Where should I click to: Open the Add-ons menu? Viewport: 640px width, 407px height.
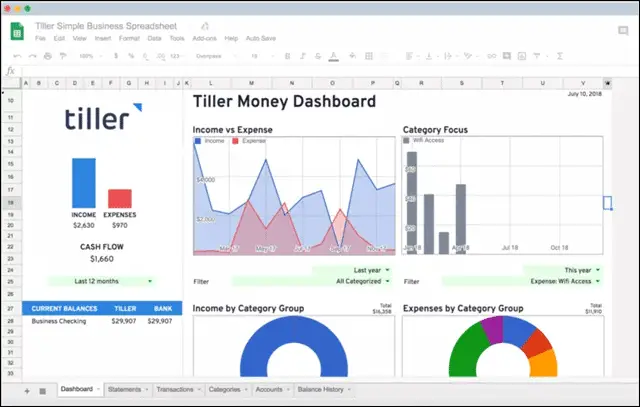coord(204,38)
